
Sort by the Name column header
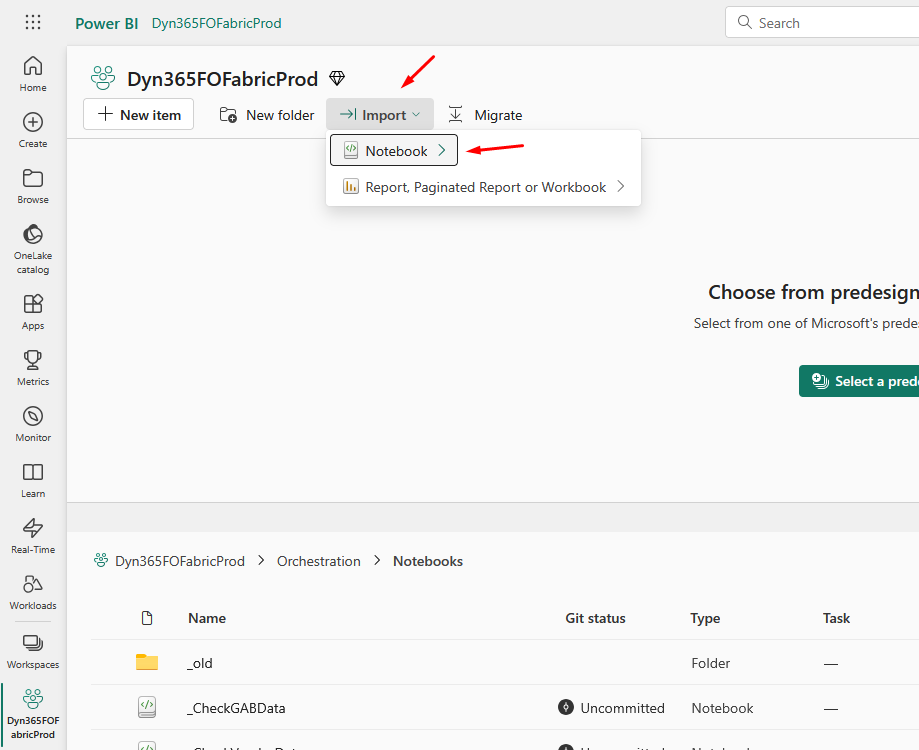207,618
